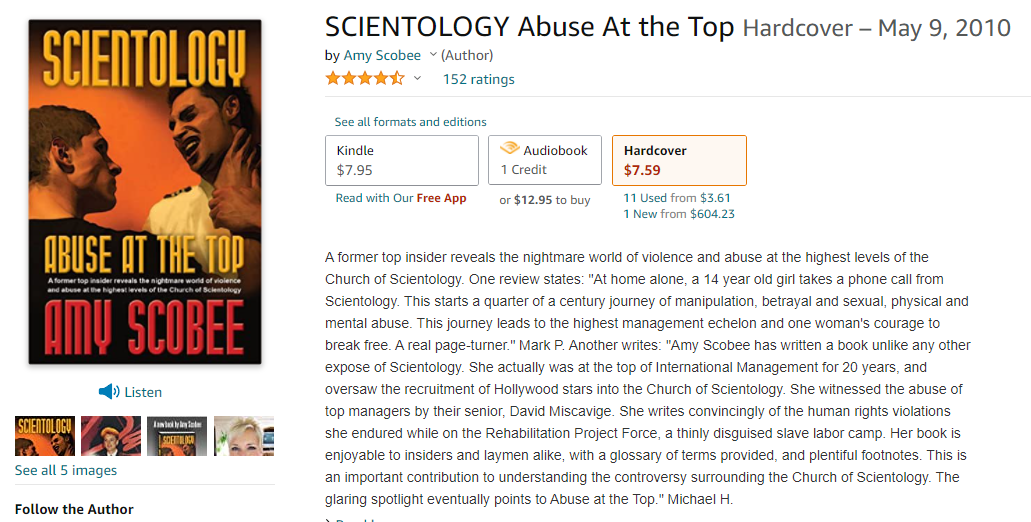
Task: Open the first Scientology cover thumbnail
Action: coord(45,436)
